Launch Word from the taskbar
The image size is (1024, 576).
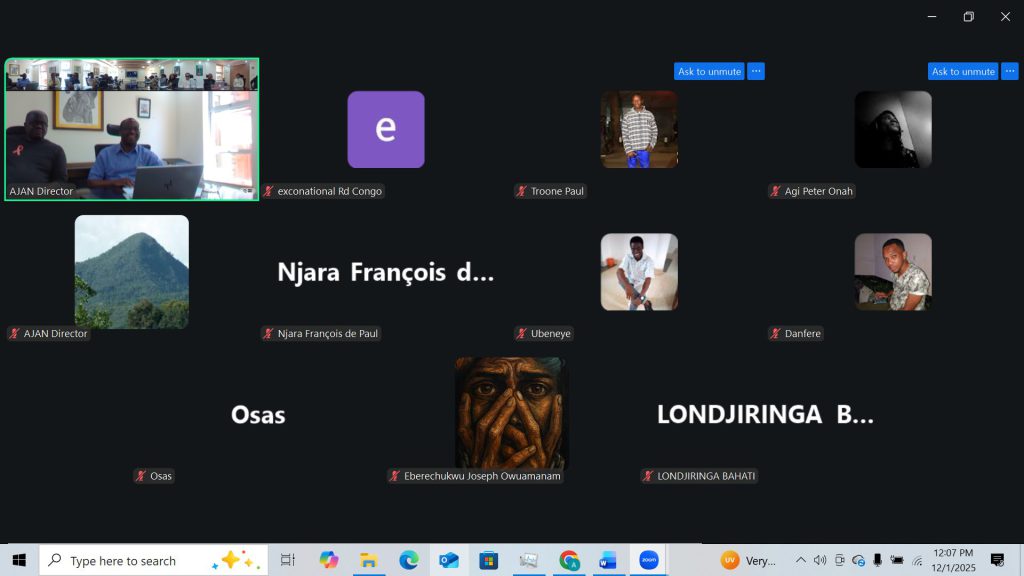pos(608,560)
